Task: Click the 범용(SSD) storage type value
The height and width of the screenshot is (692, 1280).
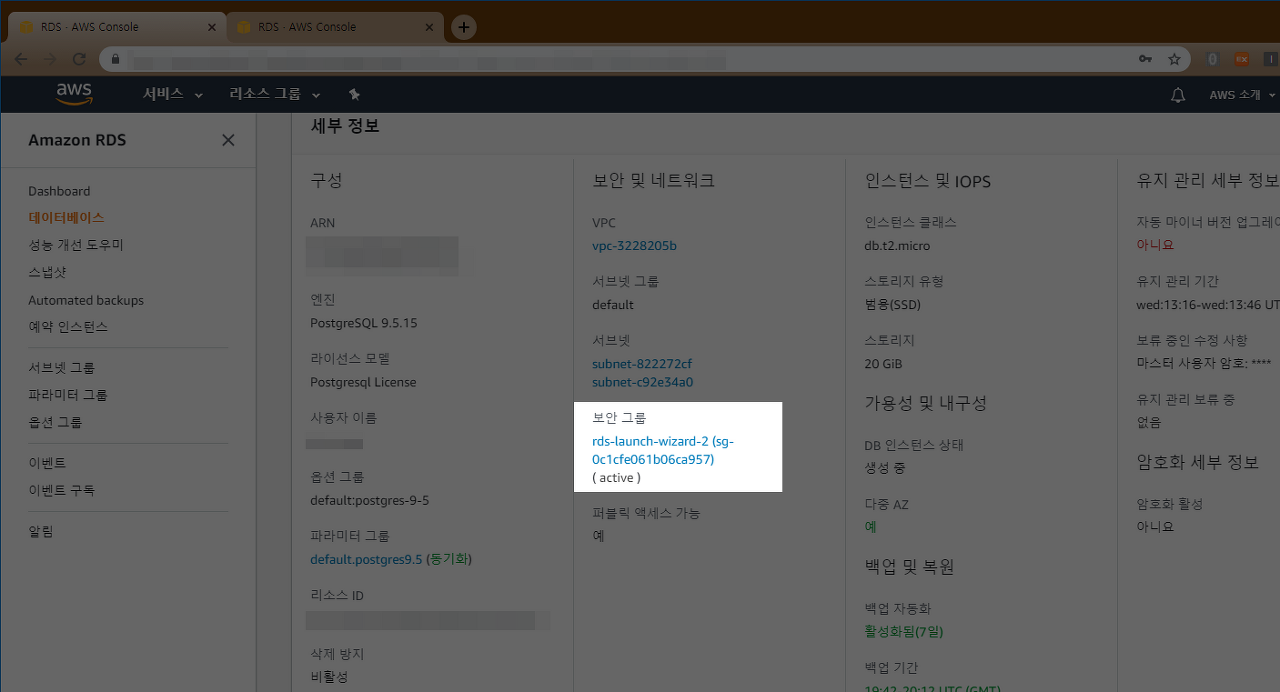Action: point(891,305)
